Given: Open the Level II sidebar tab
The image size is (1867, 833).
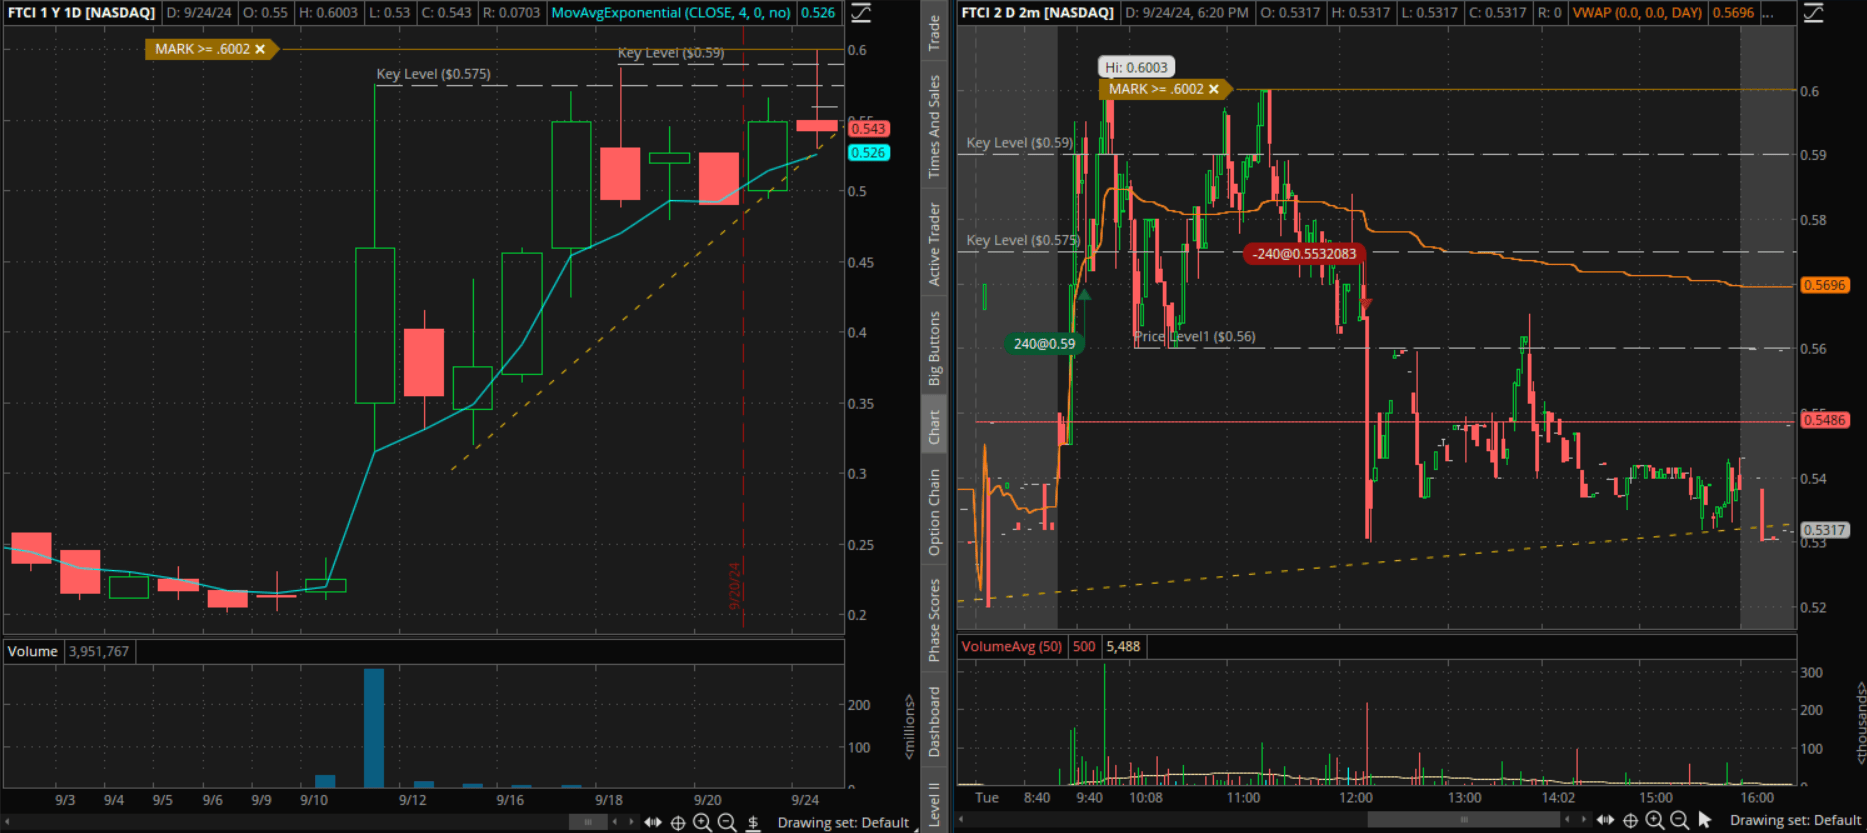Looking at the screenshot, I should (x=934, y=804).
